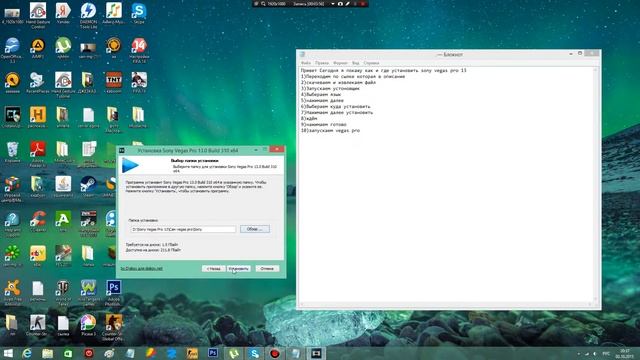Click the Cancel button in the installer

(x=267, y=269)
